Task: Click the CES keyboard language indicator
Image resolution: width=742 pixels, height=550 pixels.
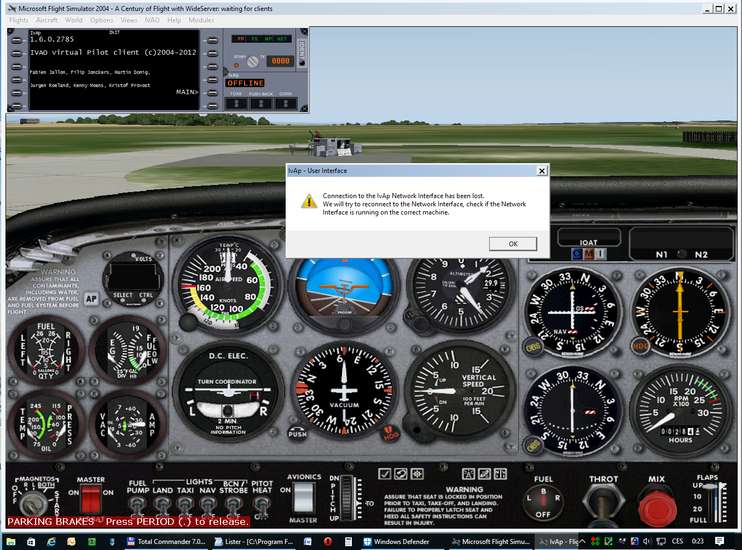Action: pyautogui.click(x=677, y=541)
